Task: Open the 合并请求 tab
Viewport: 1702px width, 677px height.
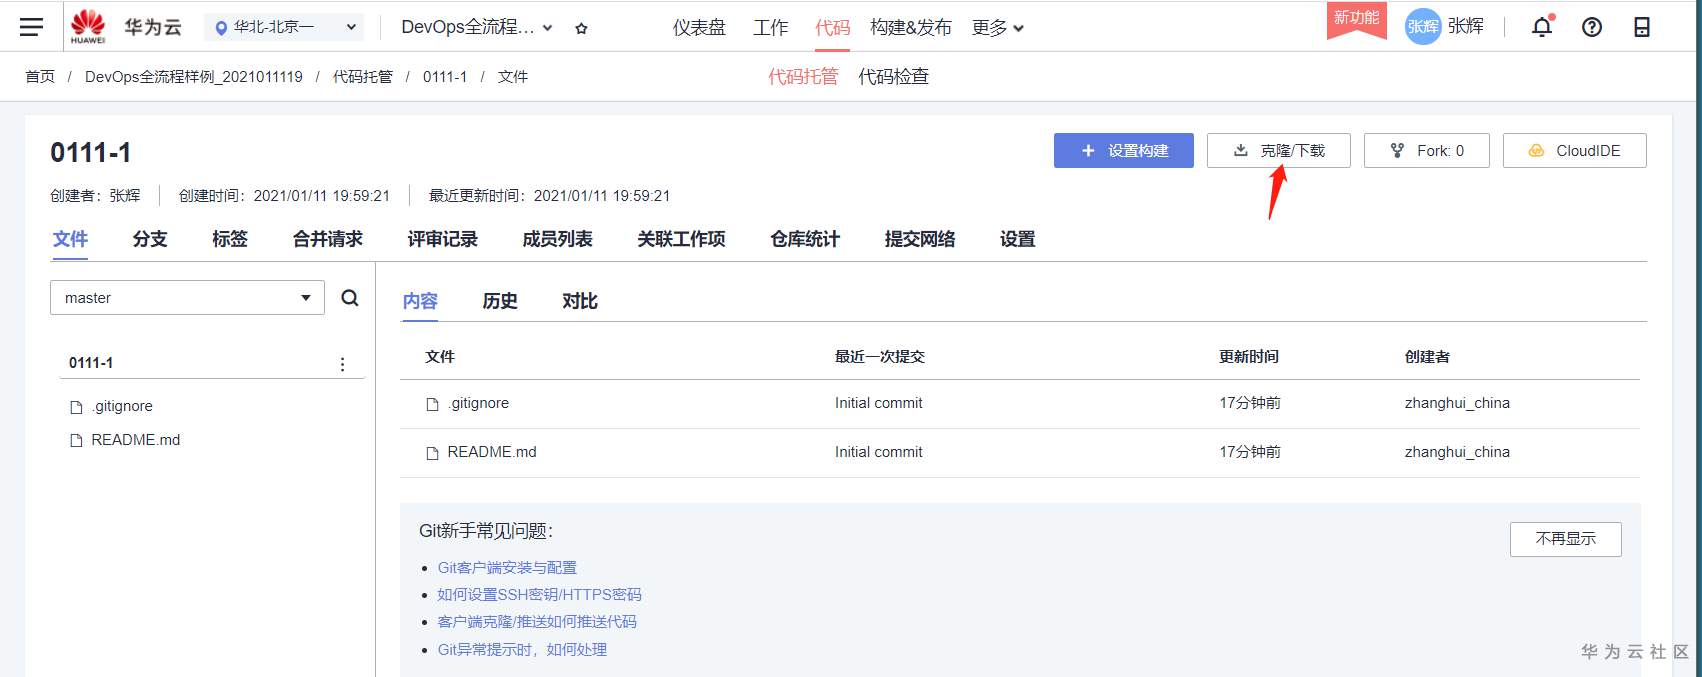Action: click(x=328, y=239)
